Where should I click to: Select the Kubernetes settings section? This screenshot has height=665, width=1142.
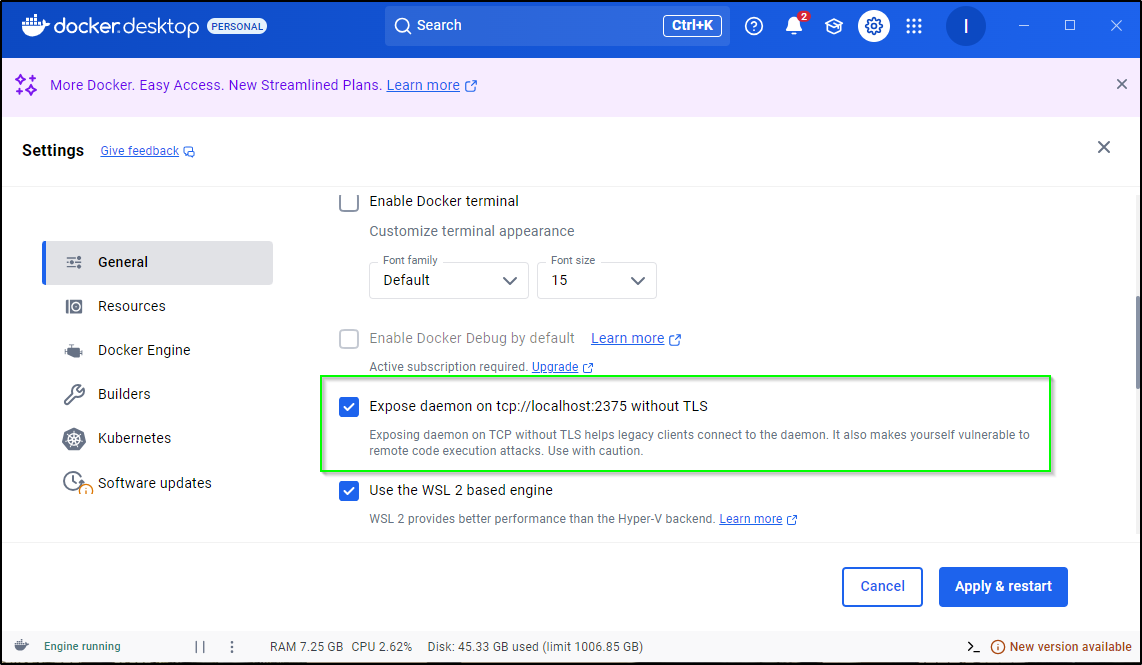[x=134, y=438]
